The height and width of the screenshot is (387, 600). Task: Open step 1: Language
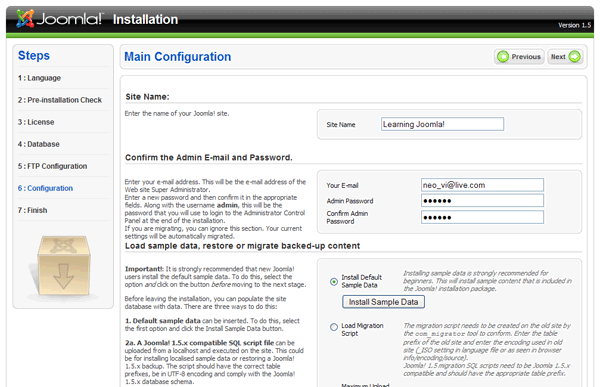[x=39, y=78]
